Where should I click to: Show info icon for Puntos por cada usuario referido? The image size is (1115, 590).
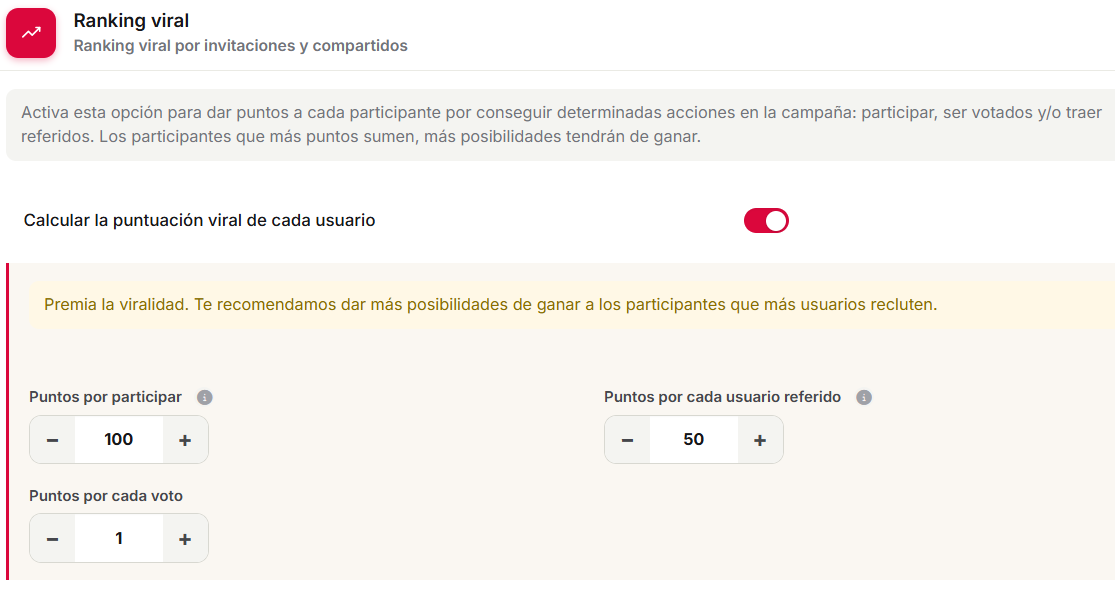[x=864, y=397]
